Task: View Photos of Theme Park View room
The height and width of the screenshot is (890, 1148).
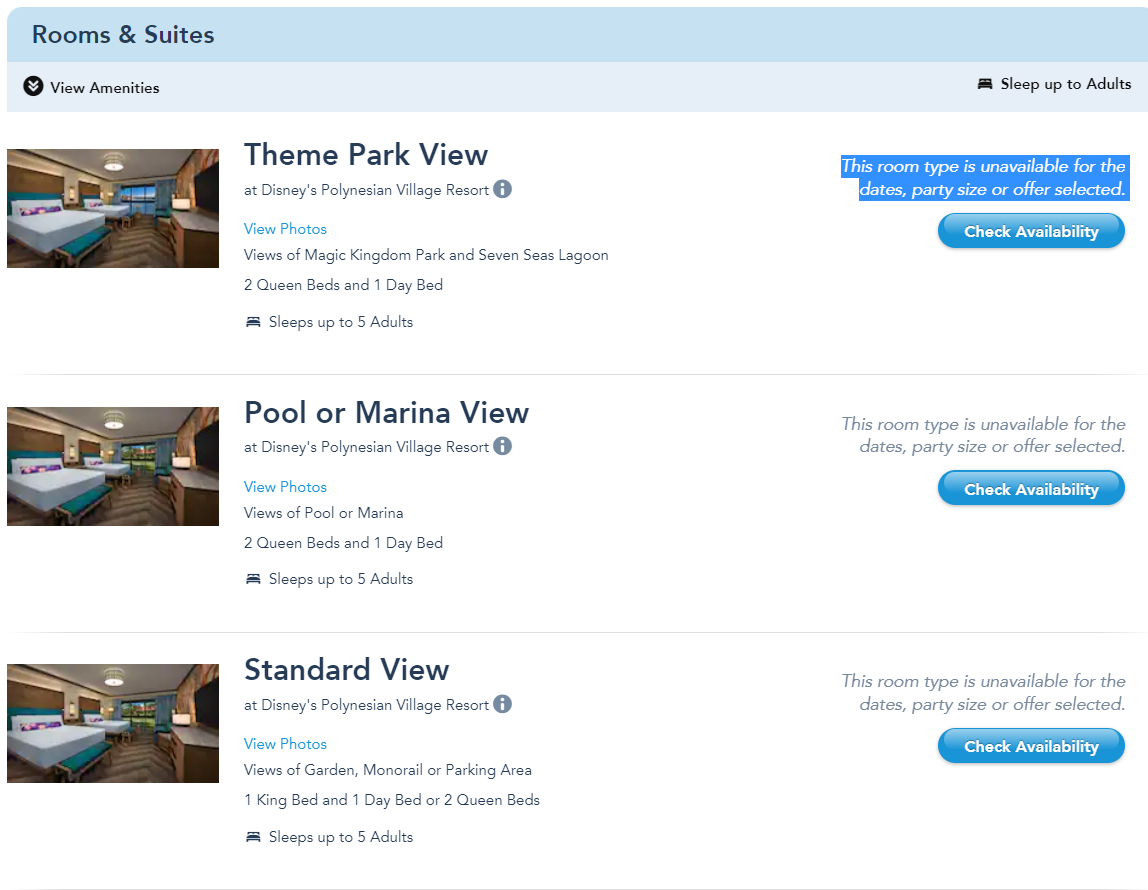Action: (x=285, y=229)
